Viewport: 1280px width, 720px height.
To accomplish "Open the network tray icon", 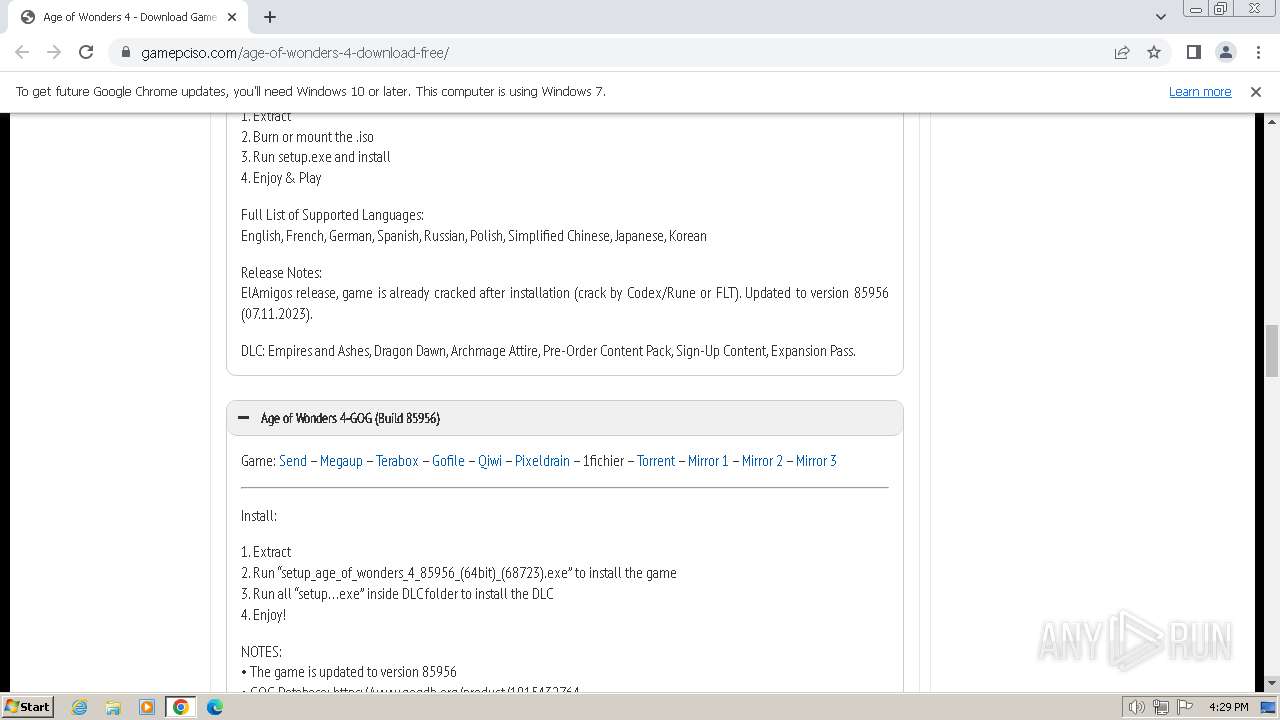I will (x=1161, y=707).
